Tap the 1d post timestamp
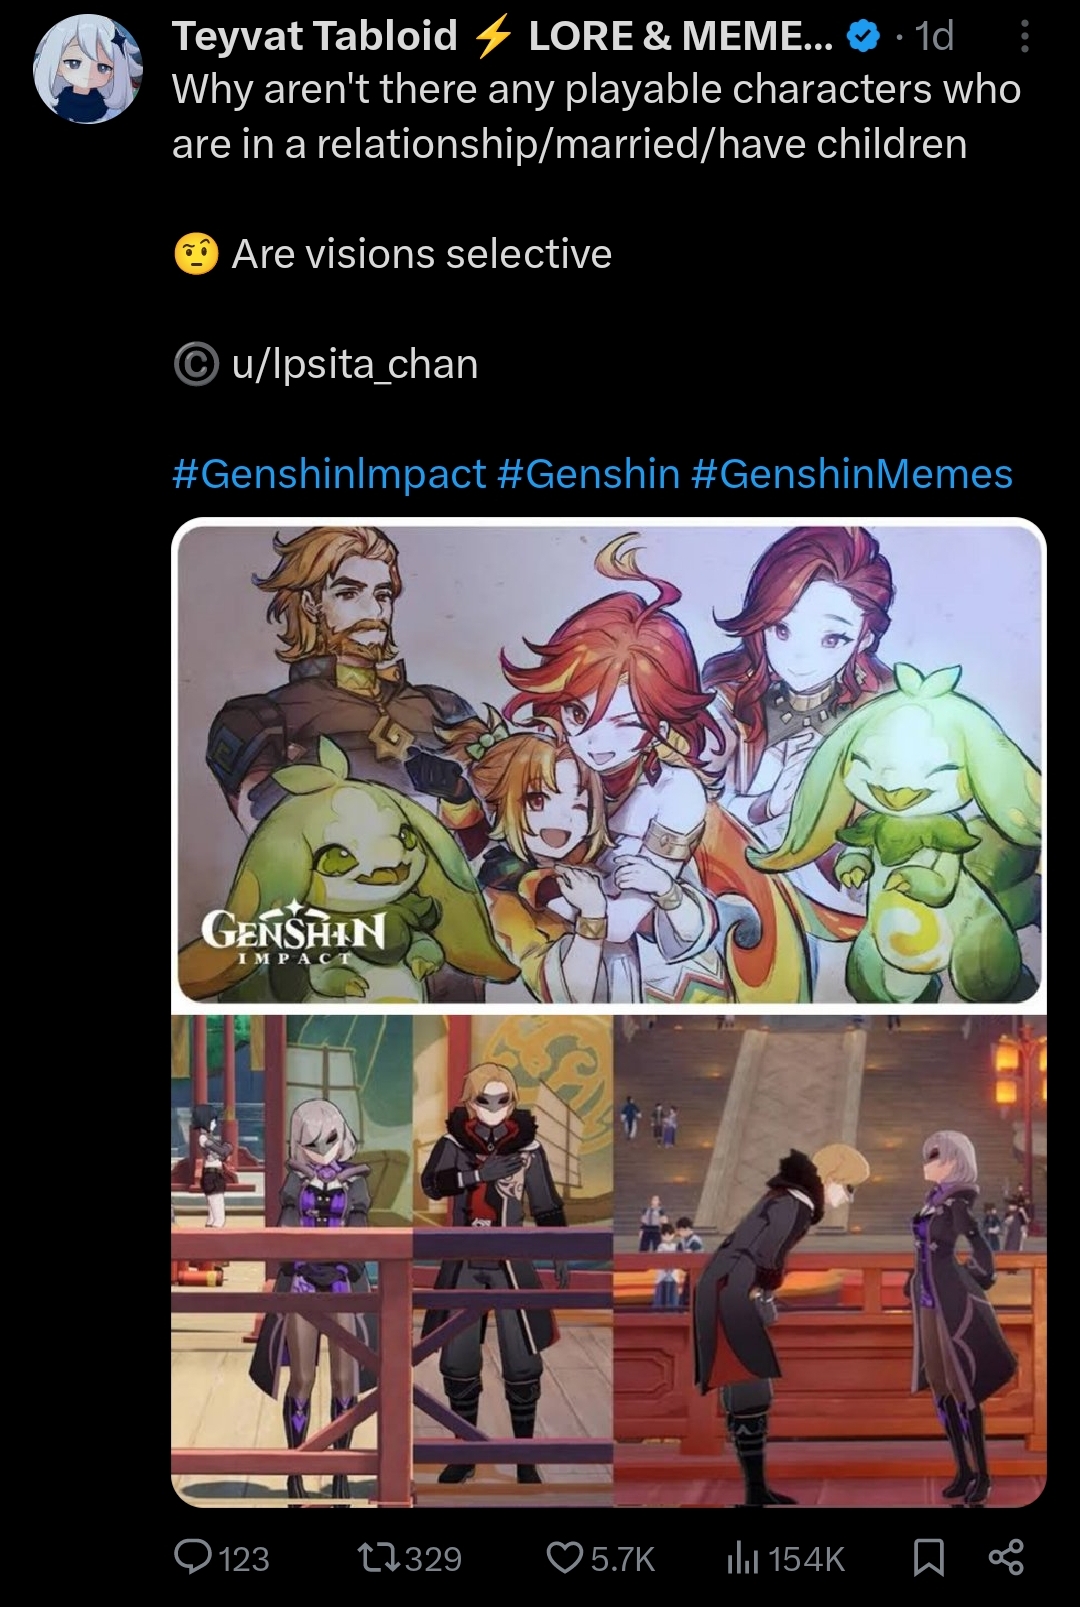This screenshot has height=1607, width=1080. click(x=934, y=37)
